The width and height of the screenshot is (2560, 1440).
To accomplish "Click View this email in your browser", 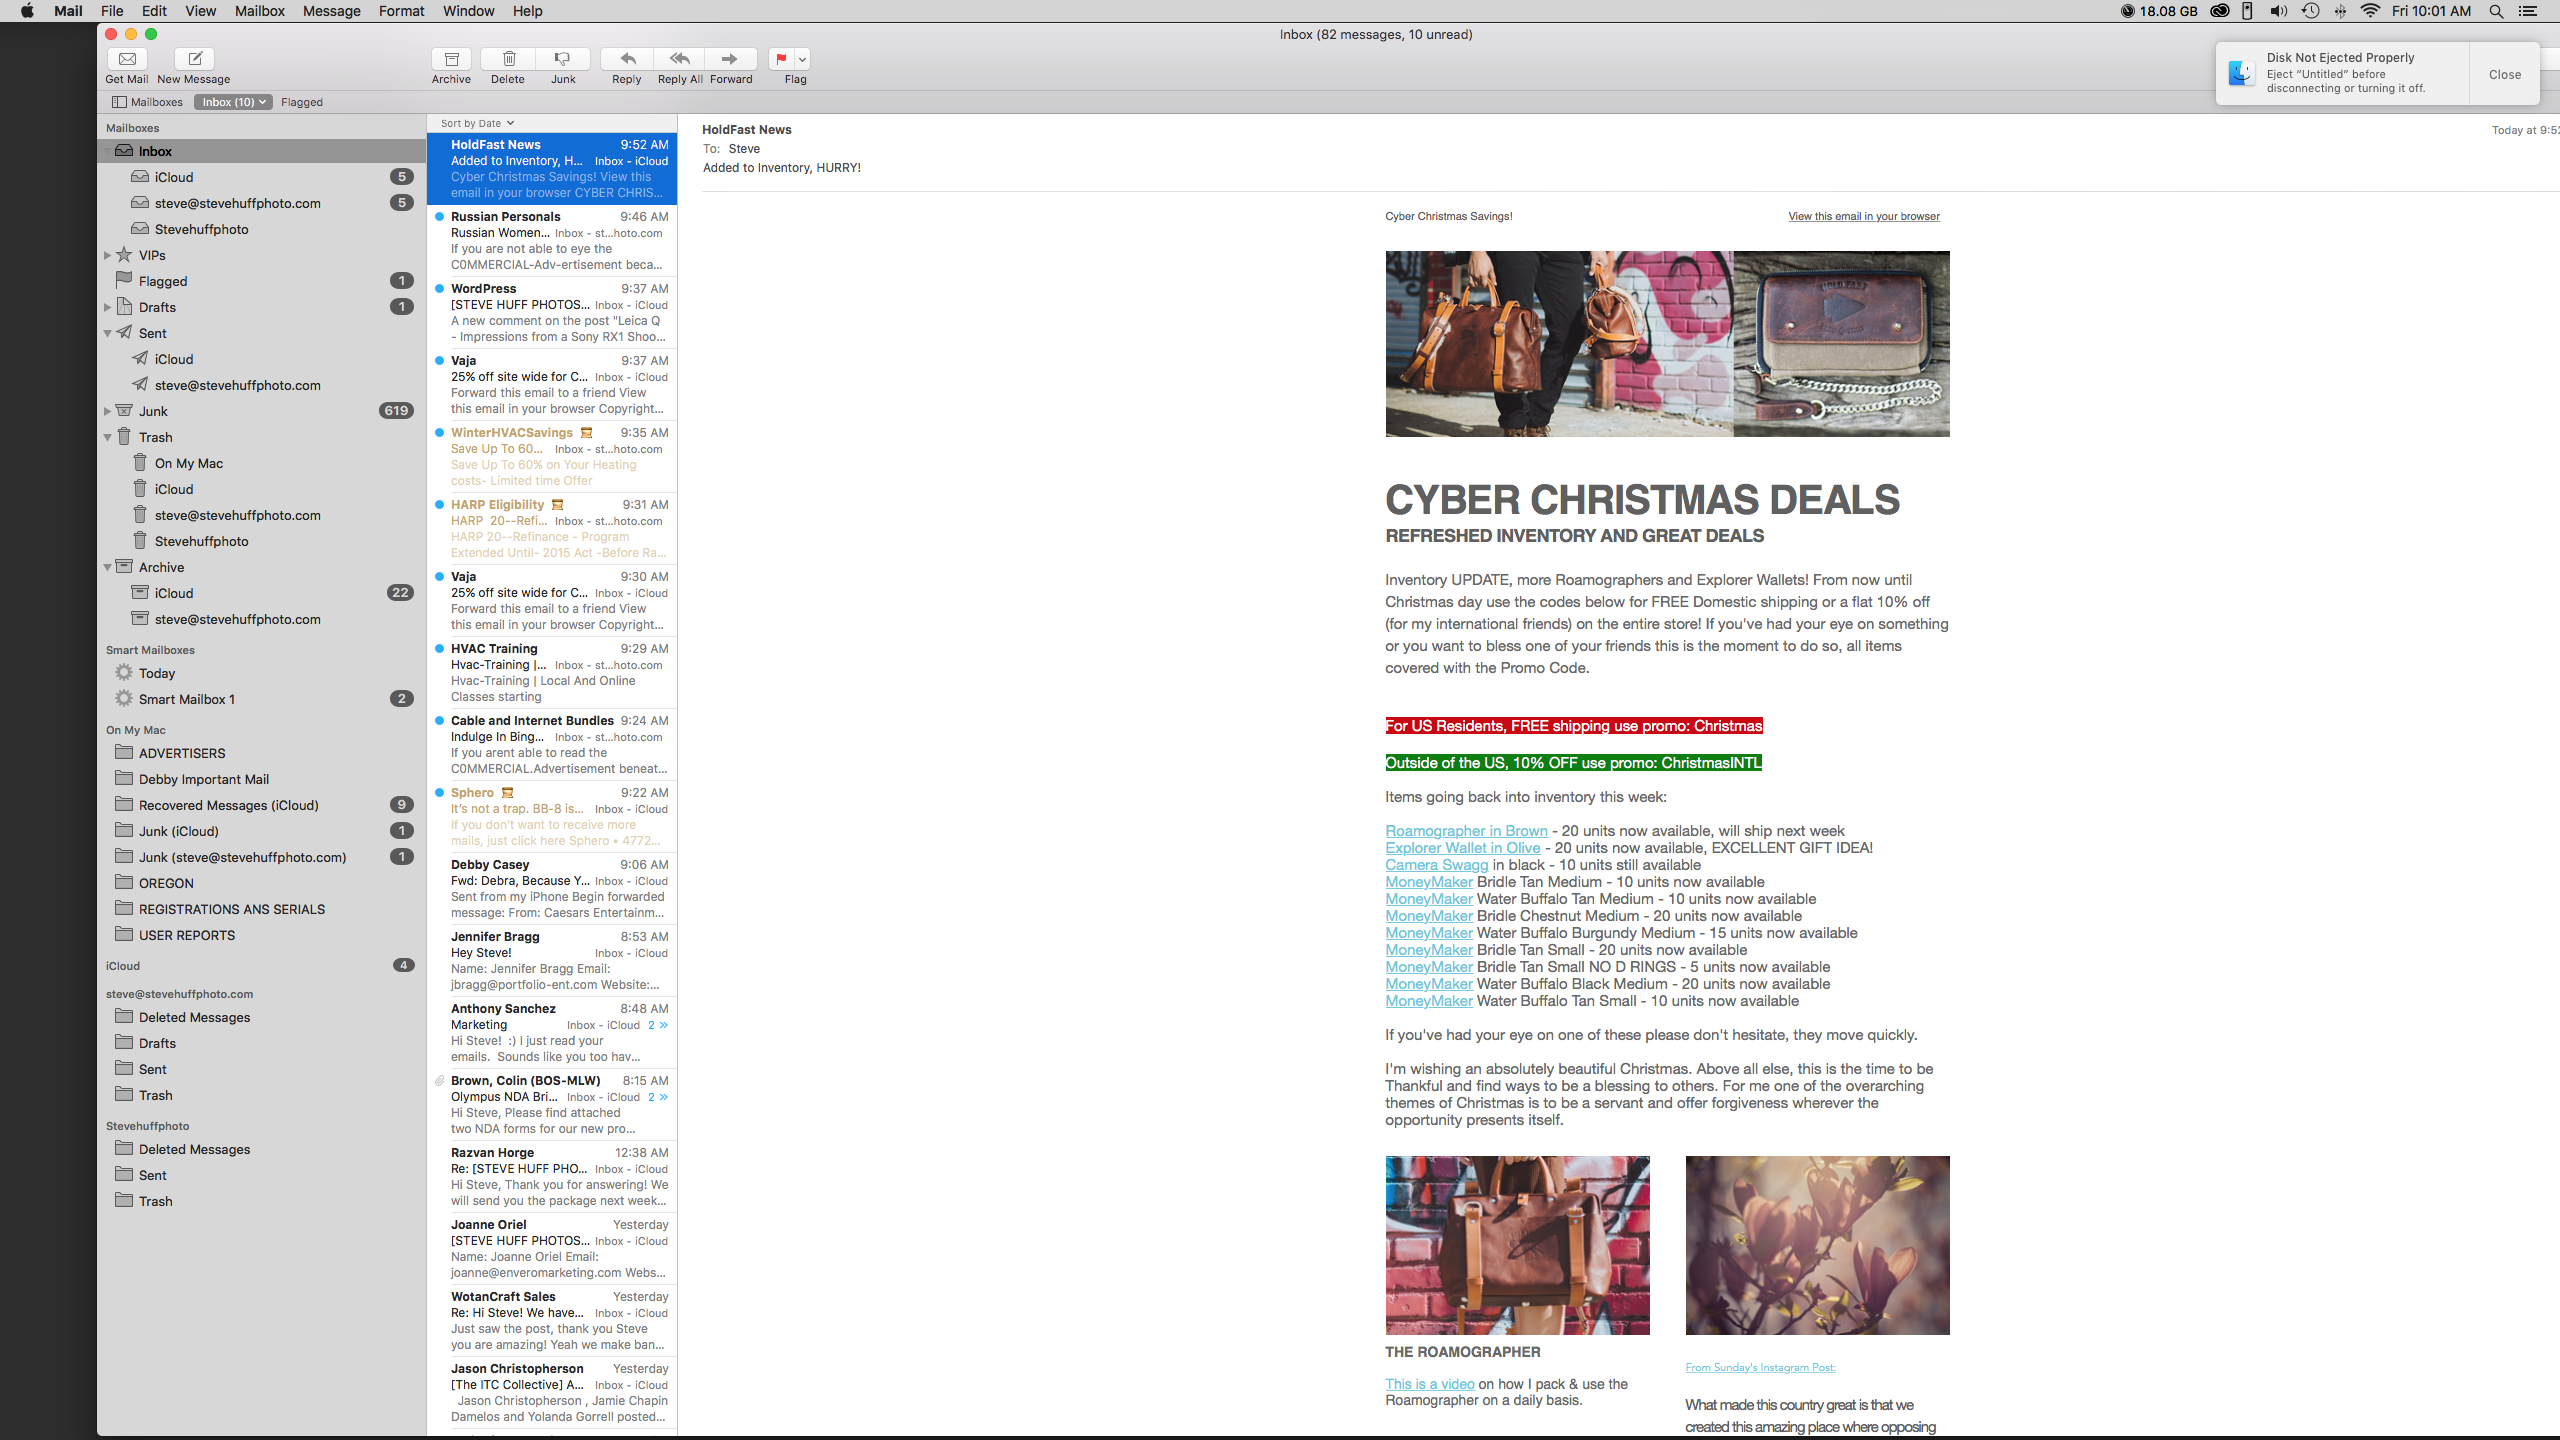I will [x=1864, y=217].
